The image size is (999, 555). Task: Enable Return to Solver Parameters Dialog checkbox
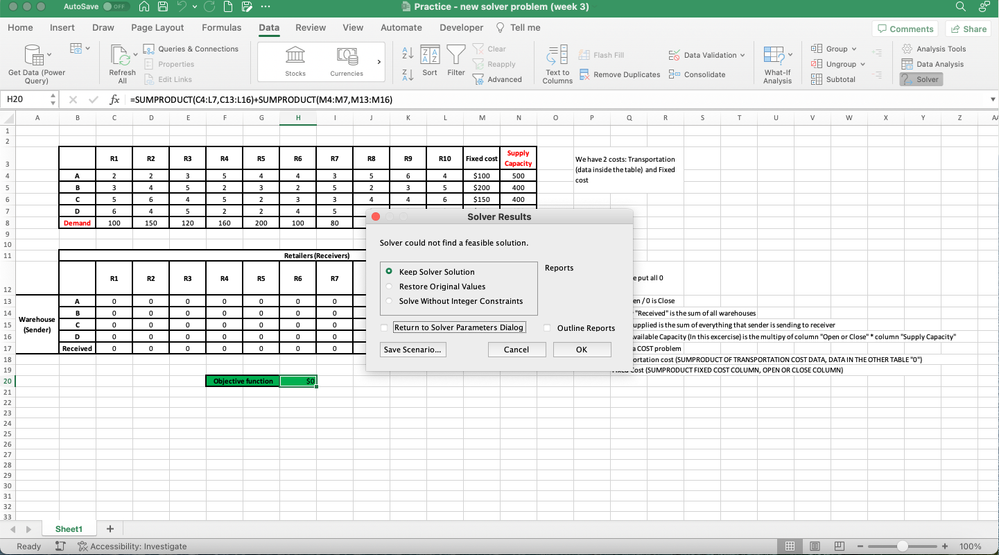(384, 328)
